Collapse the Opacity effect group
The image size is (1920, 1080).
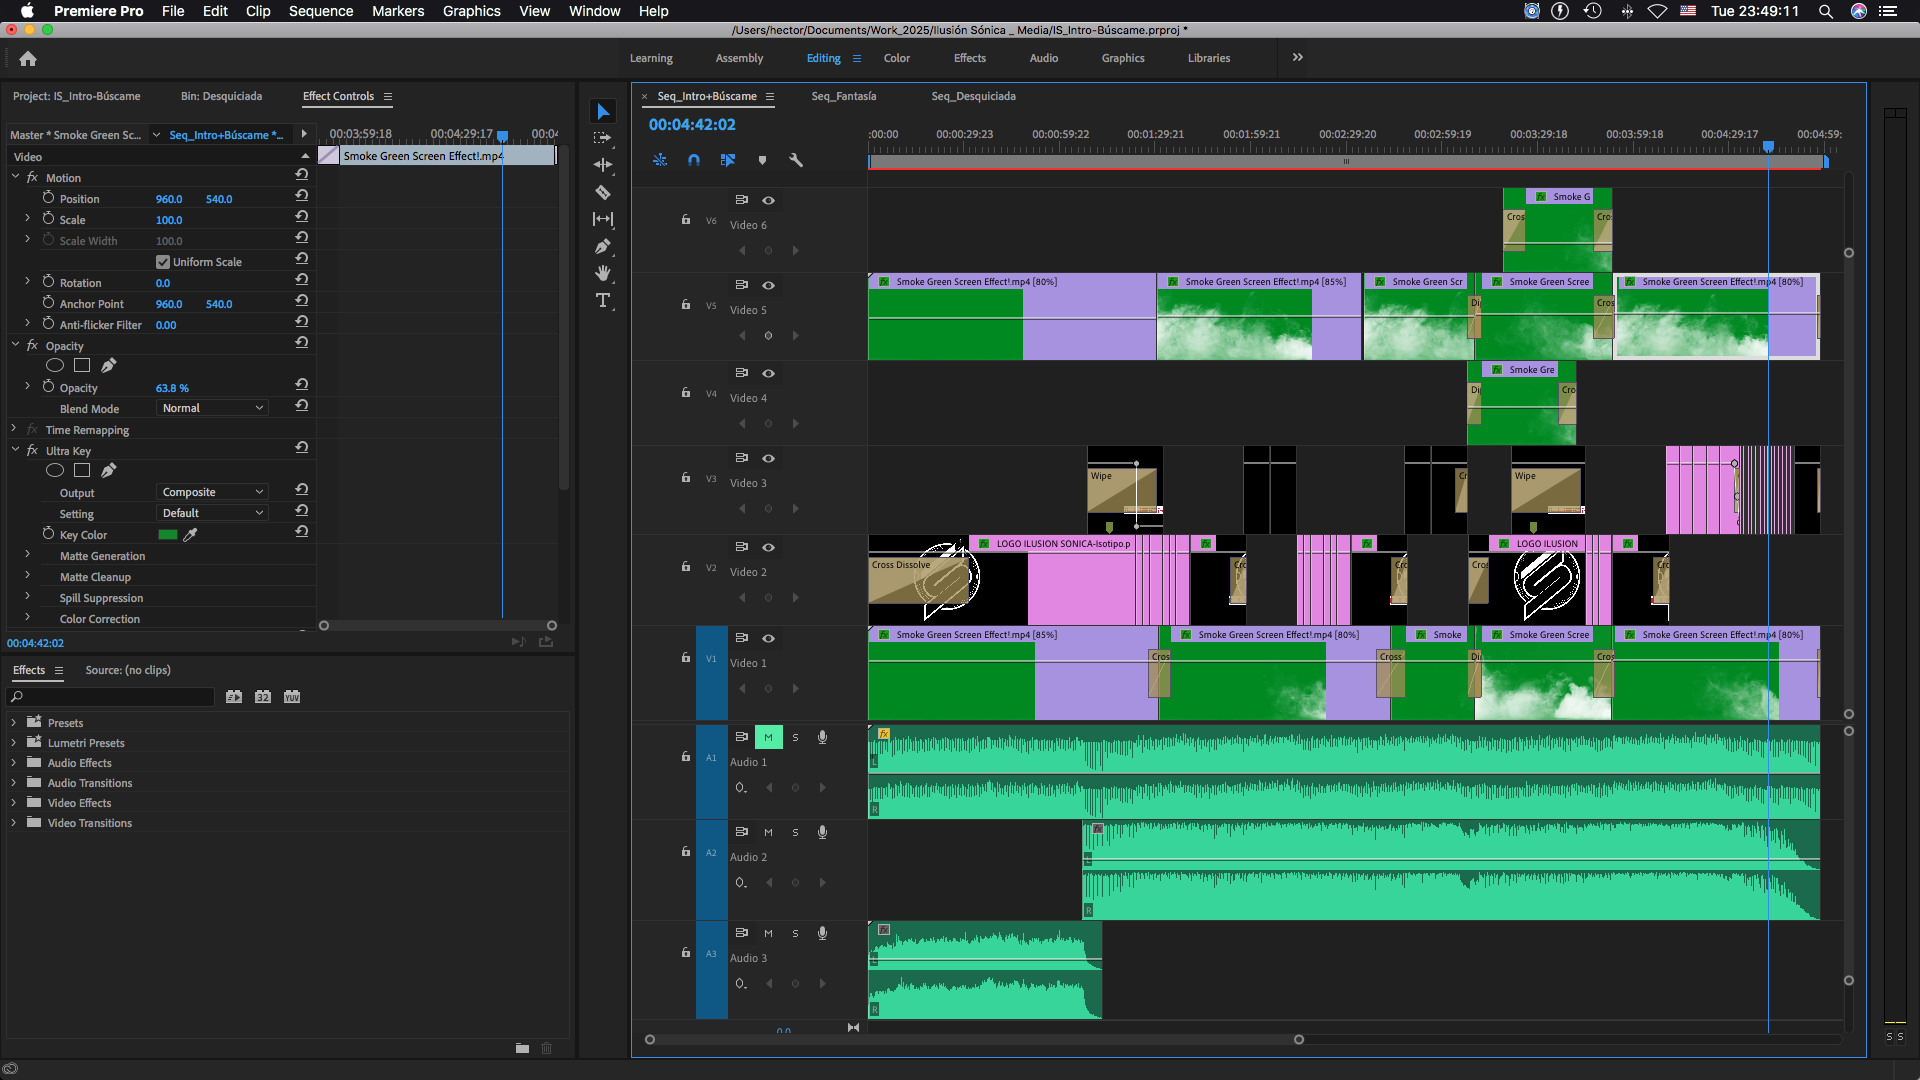[x=15, y=344]
